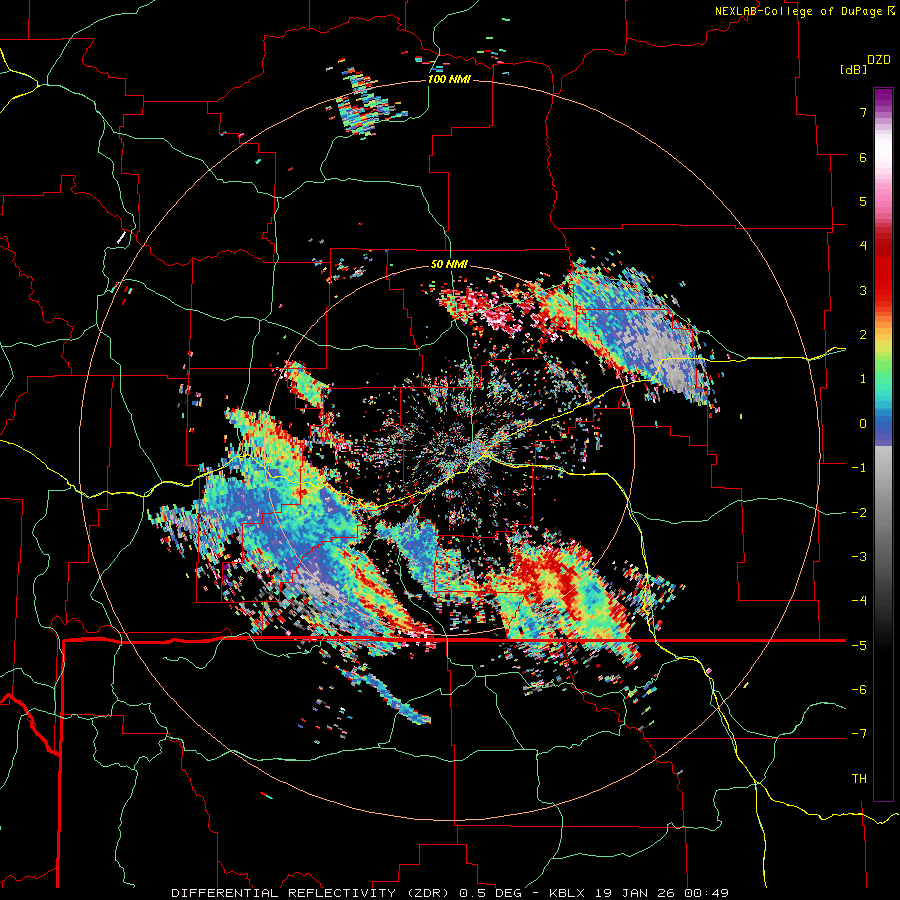Image resolution: width=900 pixels, height=900 pixels.
Task: Click the -5 scale value
Action: [x=859, y=646]
